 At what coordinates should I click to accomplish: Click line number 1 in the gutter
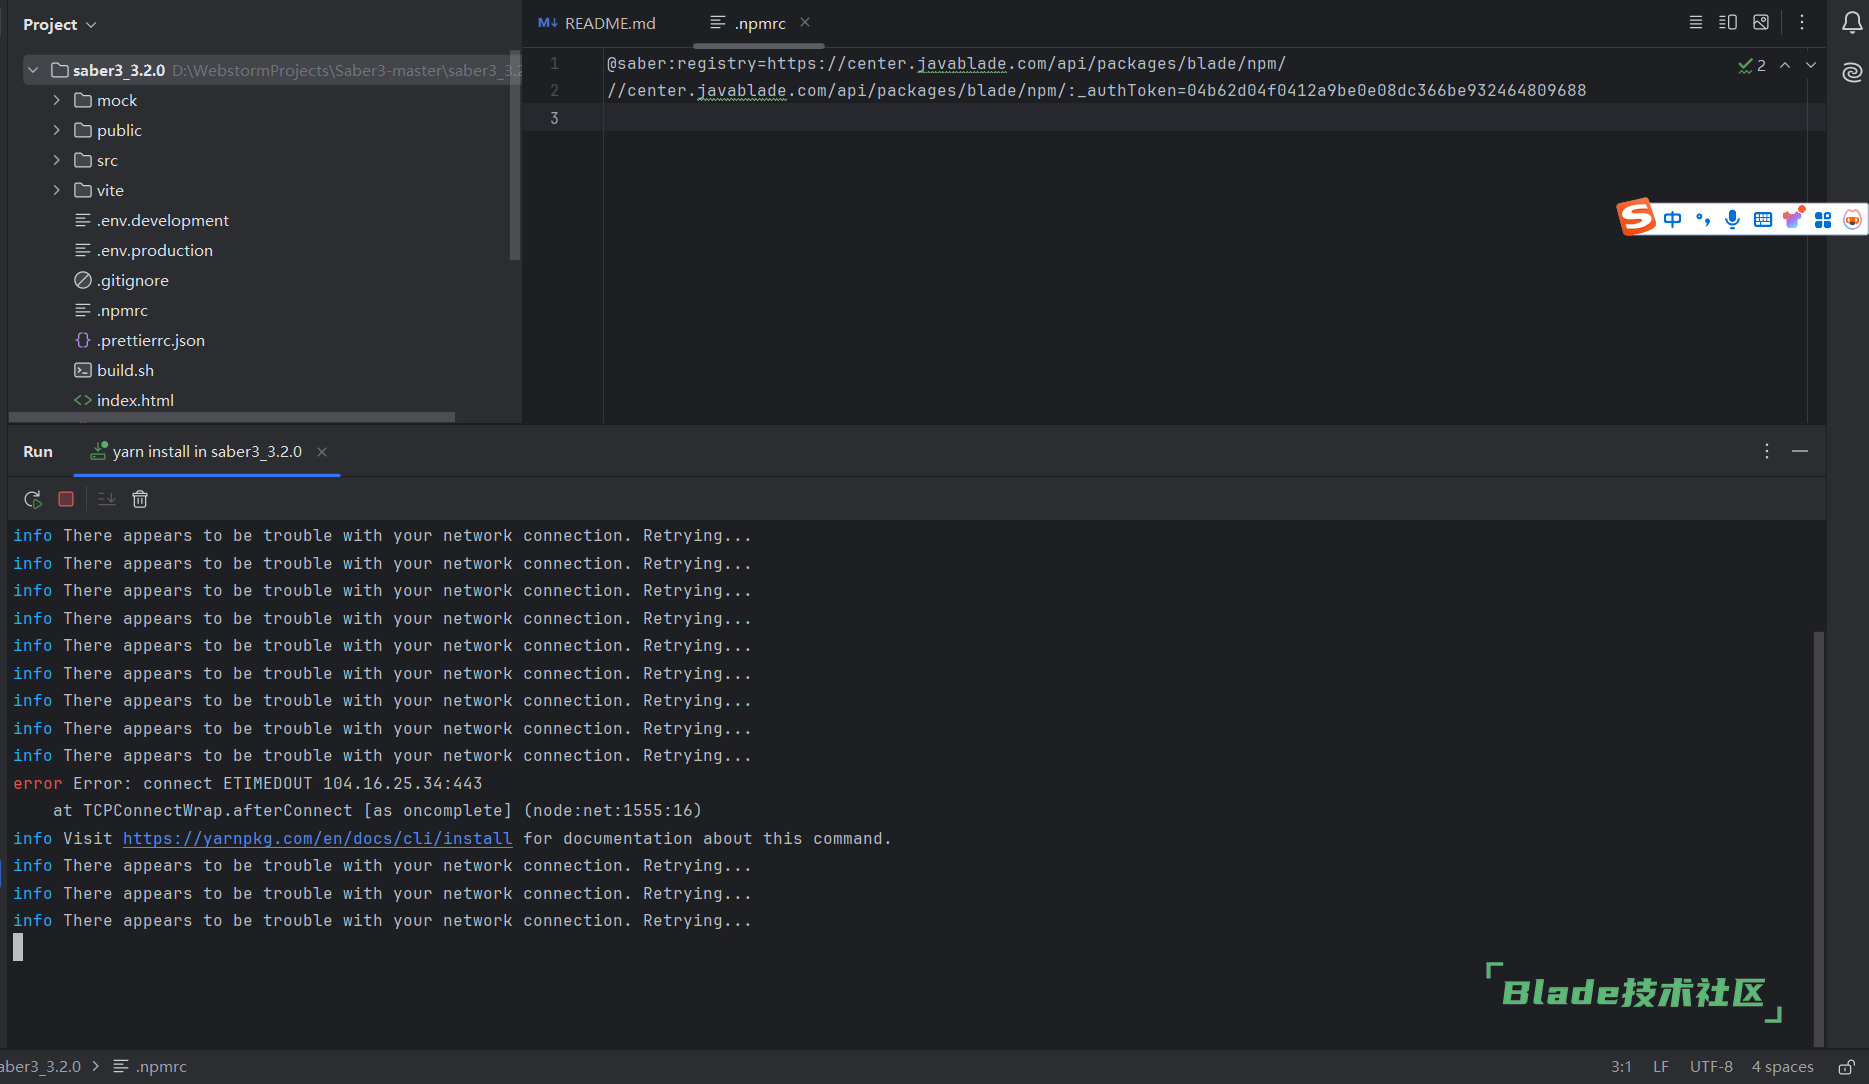click(555, 63)
